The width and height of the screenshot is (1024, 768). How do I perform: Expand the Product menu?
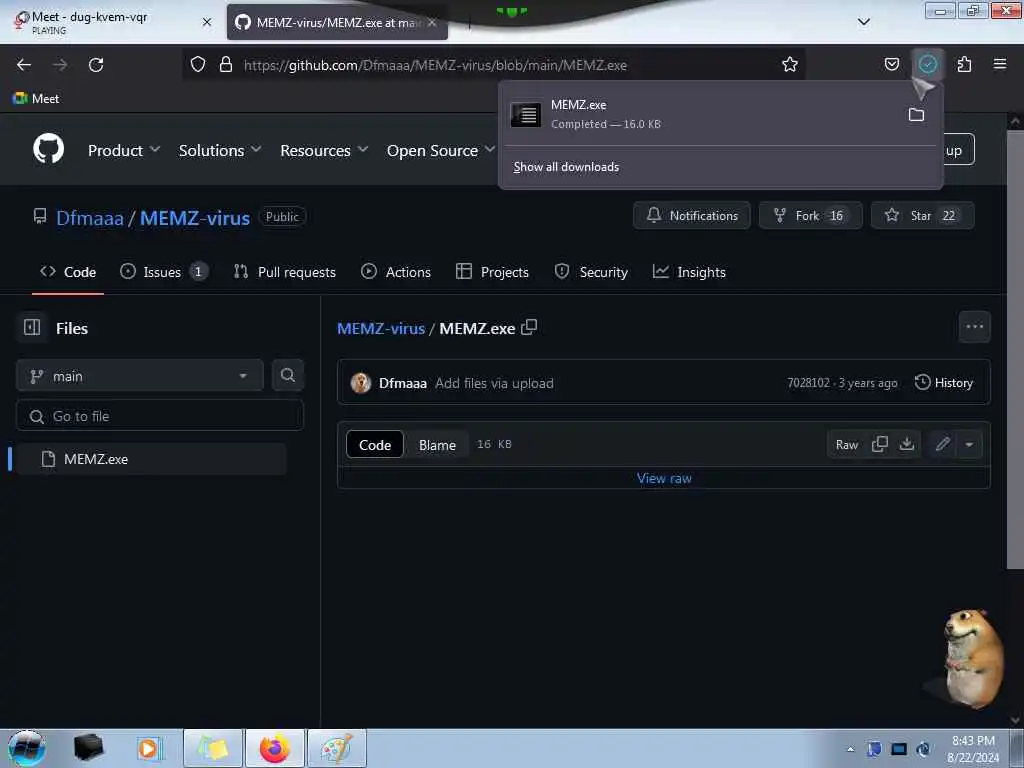[124, 150]
